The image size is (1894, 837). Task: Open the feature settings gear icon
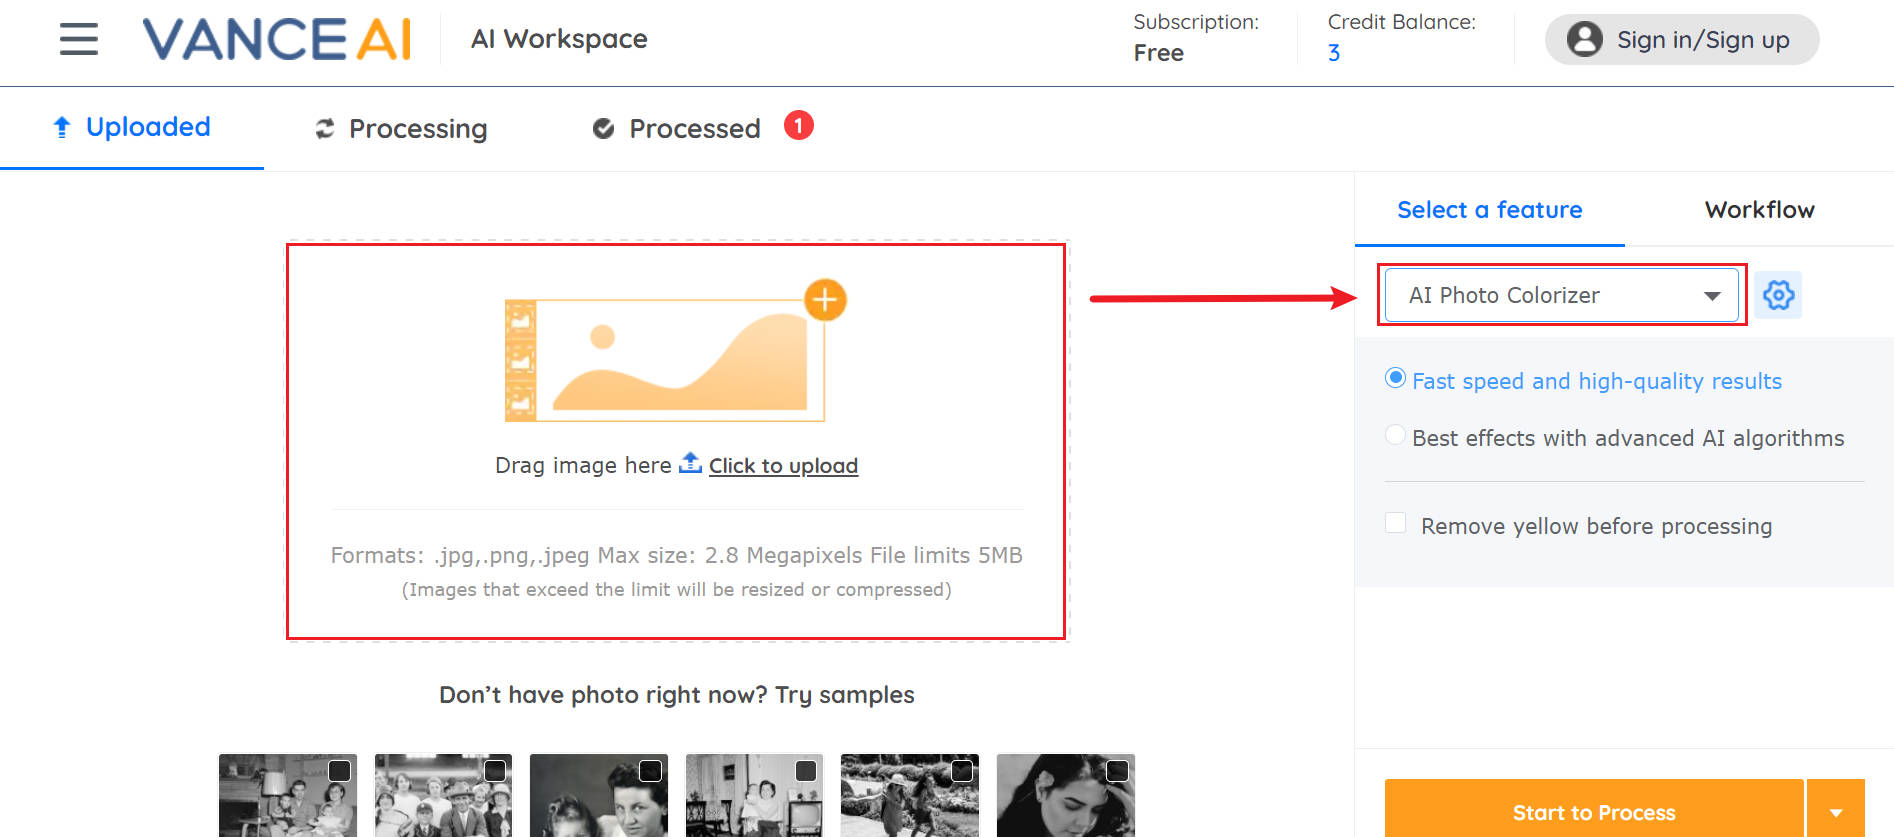tap(1778, 295)
